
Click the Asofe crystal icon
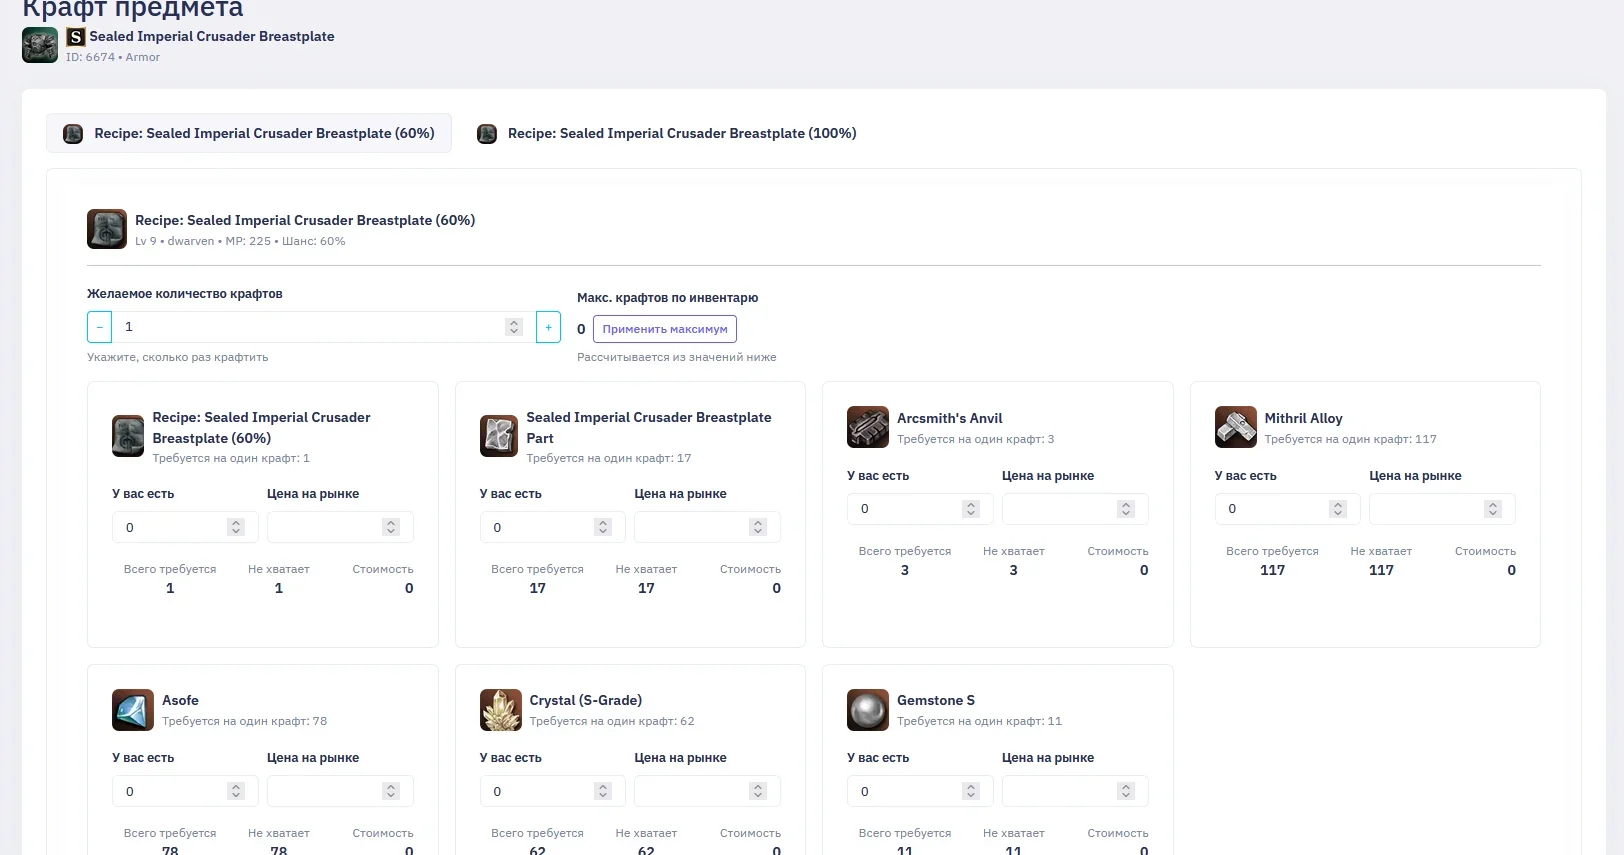click(133, 710)
